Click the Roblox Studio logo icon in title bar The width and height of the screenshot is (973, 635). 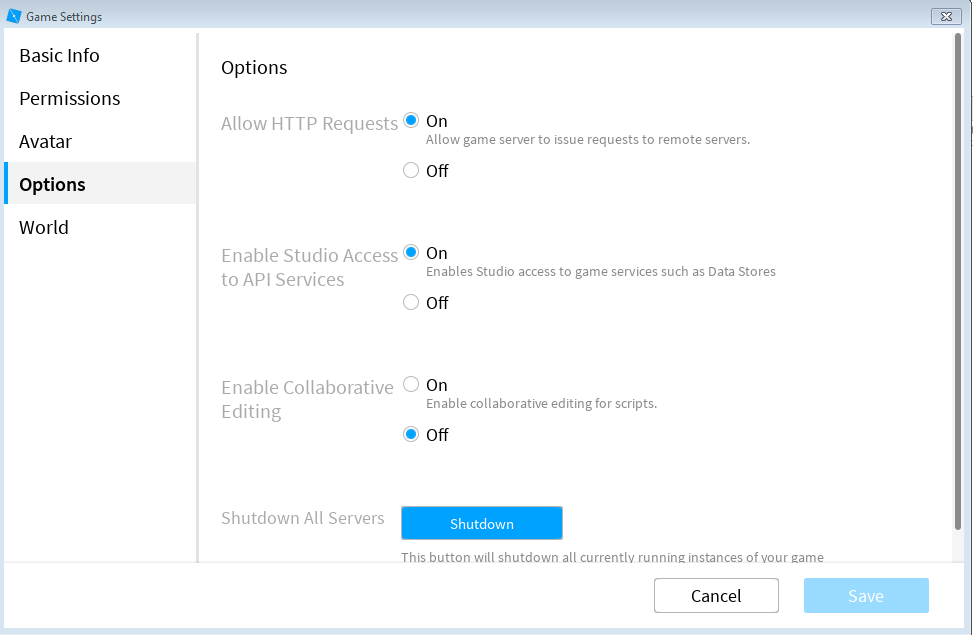tap(14, 16)
